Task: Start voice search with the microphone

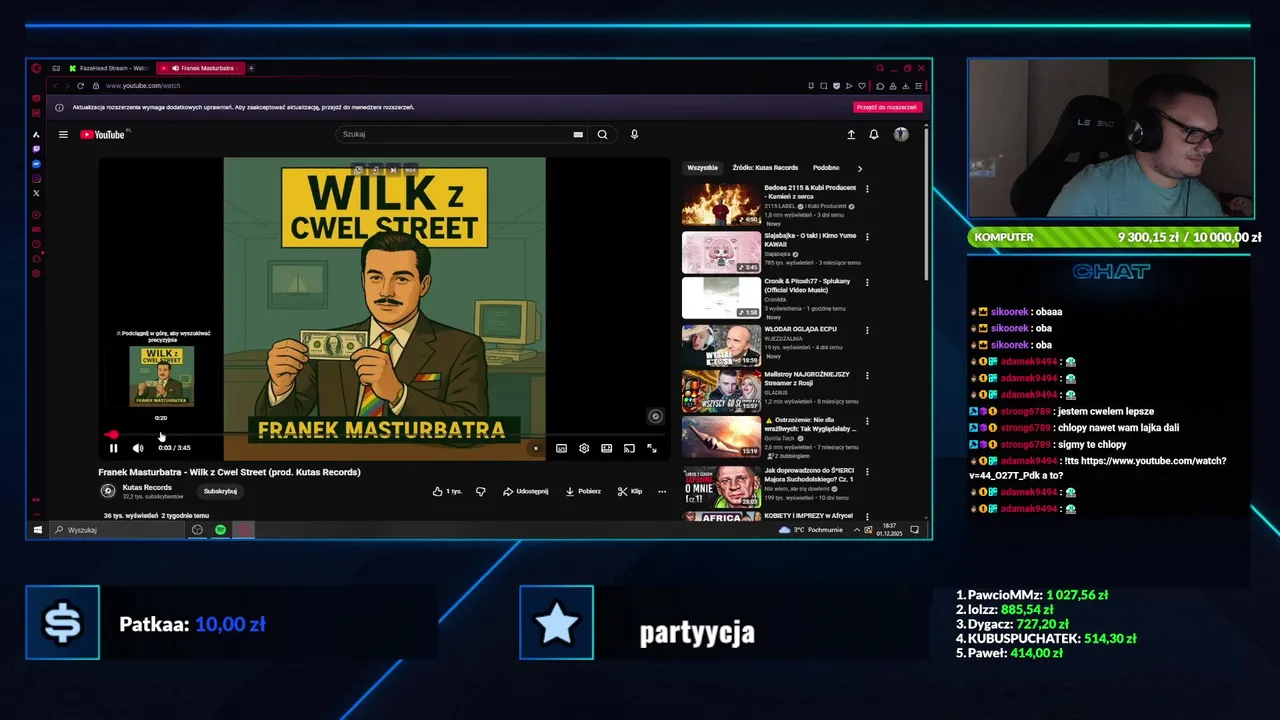Action: point(634,134)
